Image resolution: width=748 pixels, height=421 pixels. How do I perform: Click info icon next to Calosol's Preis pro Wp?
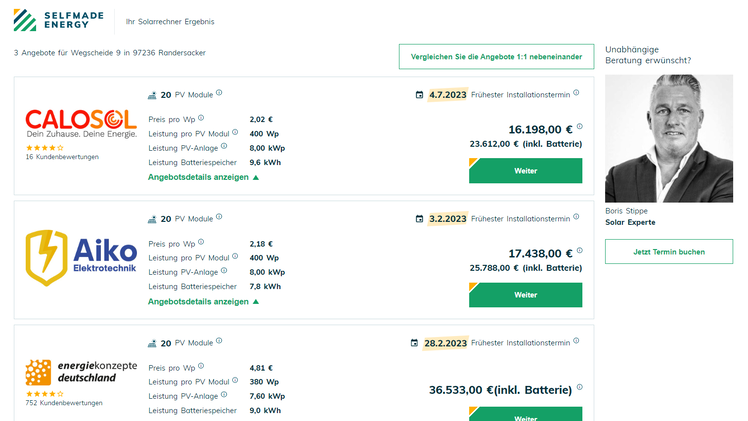[201, 118]
